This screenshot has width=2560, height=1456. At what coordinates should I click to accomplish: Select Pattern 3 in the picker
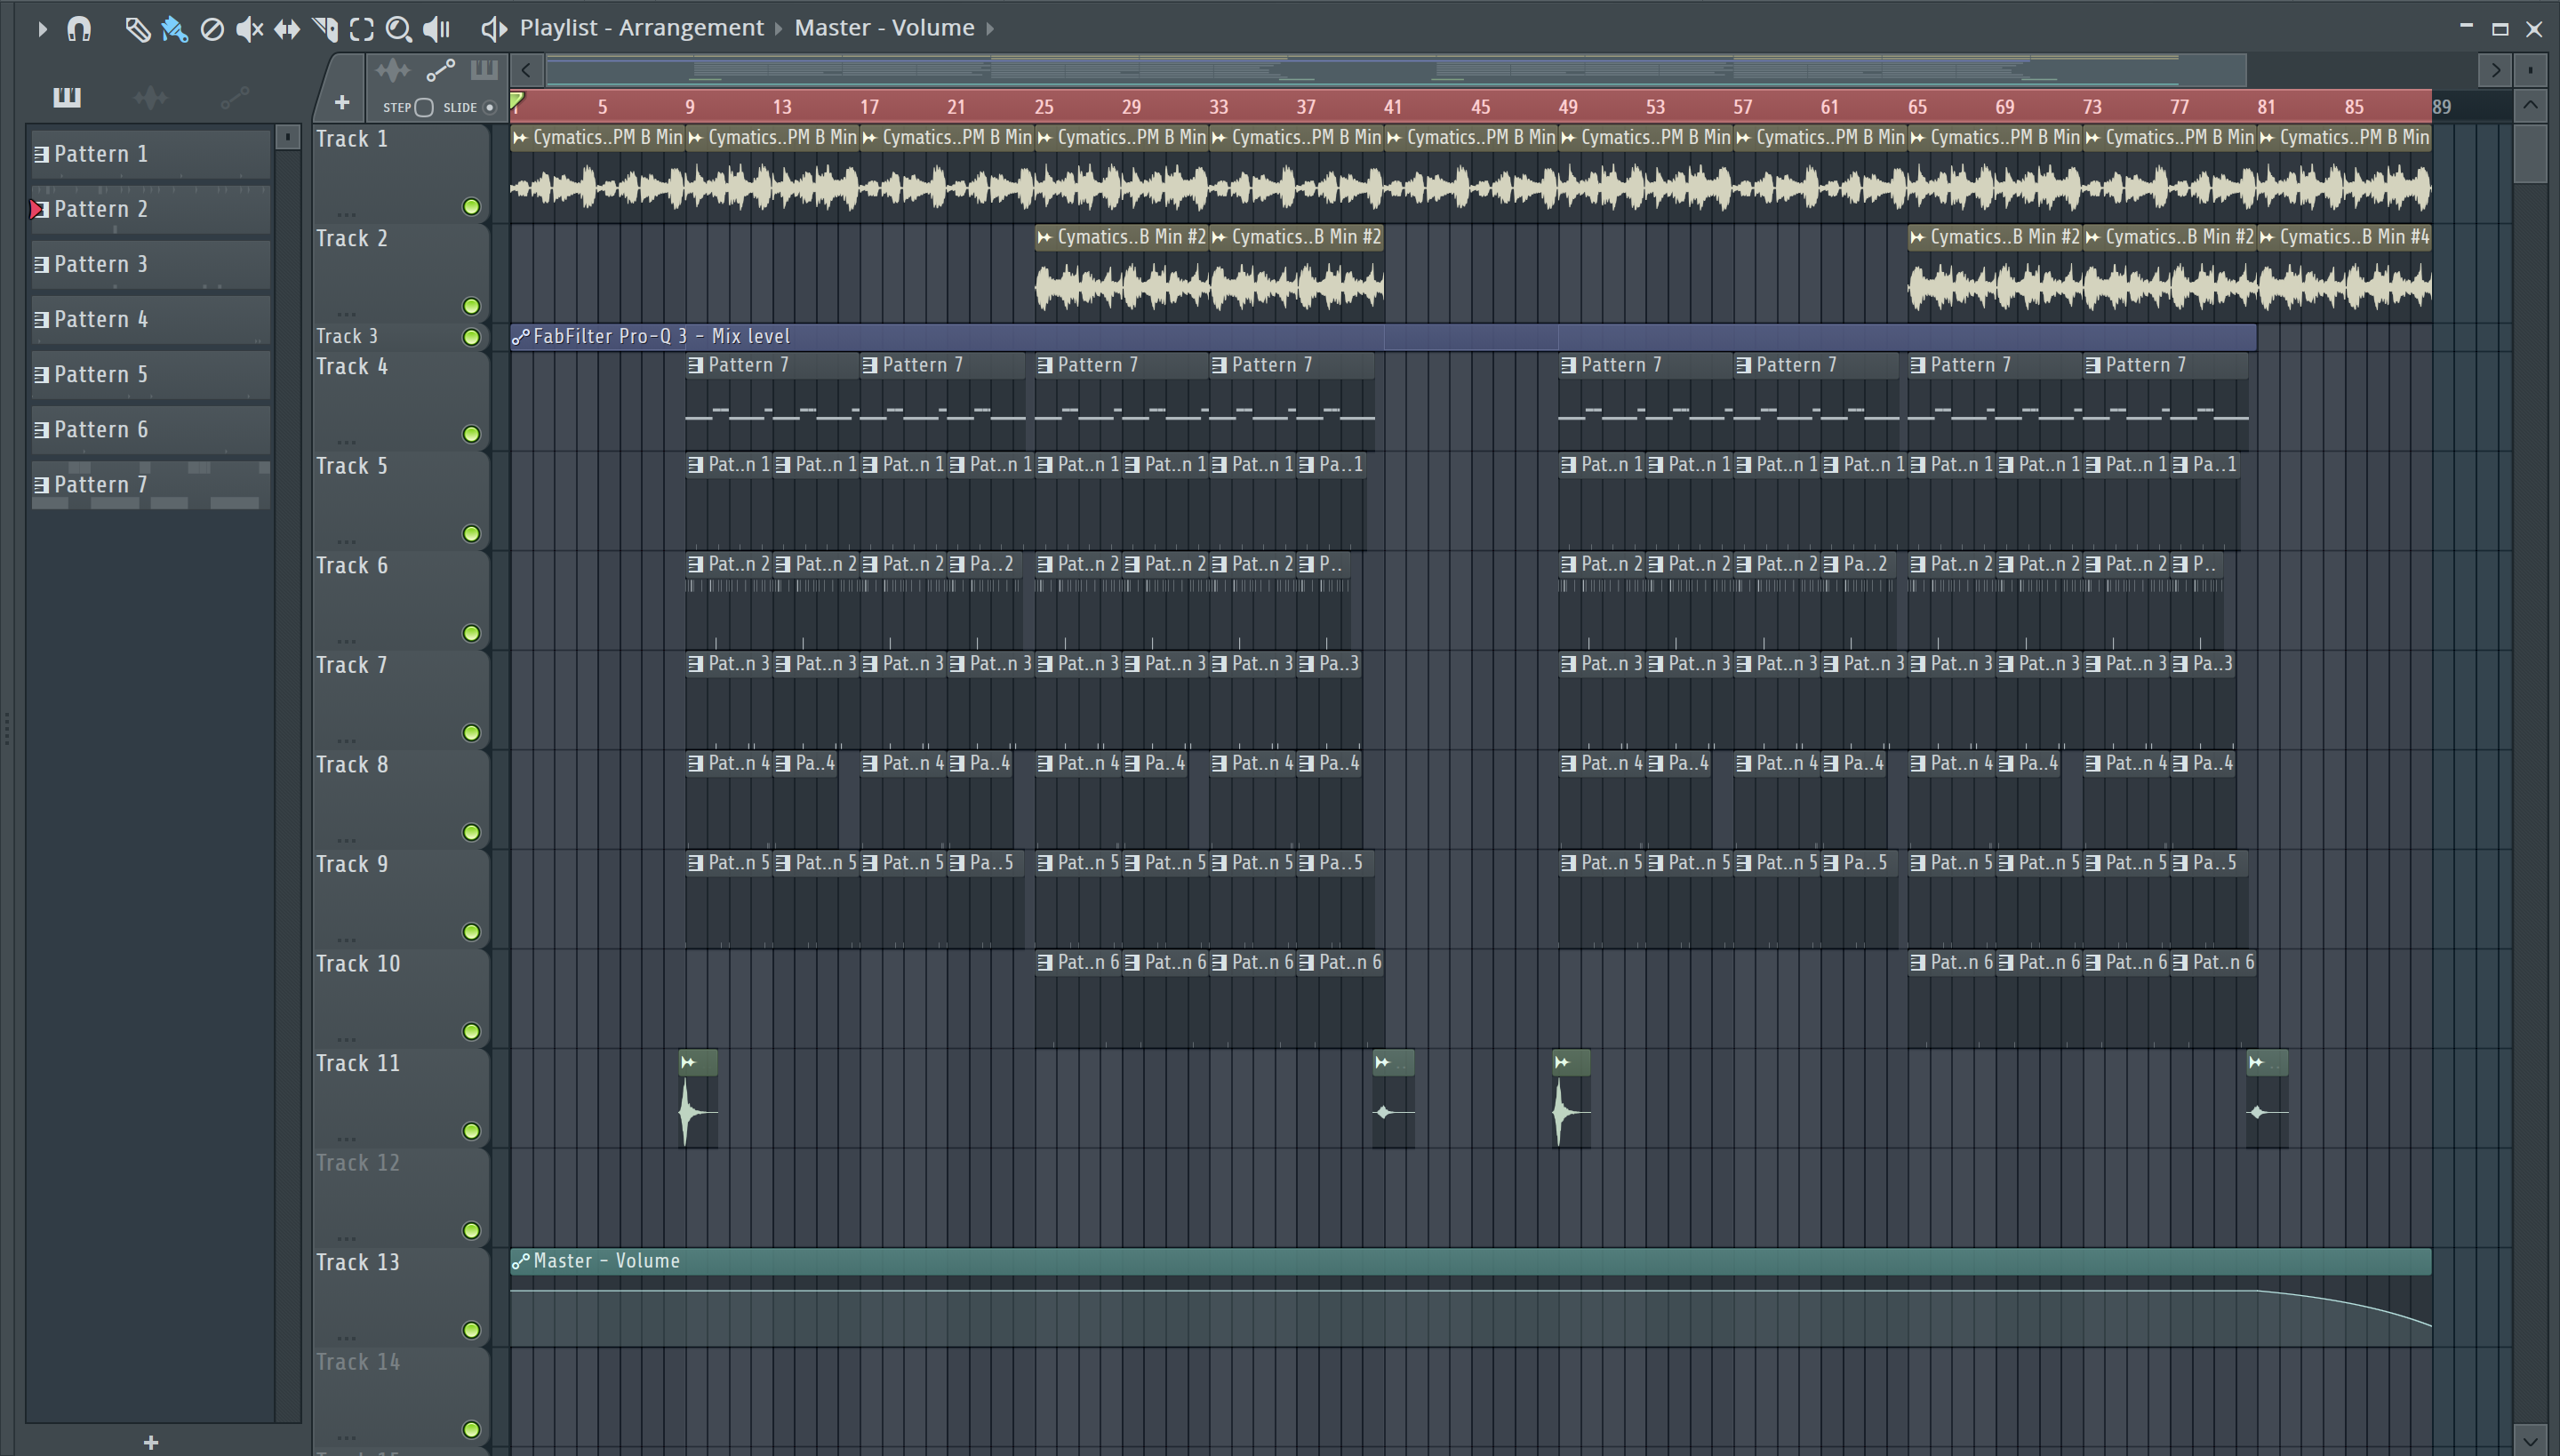(x=151, y=264)
